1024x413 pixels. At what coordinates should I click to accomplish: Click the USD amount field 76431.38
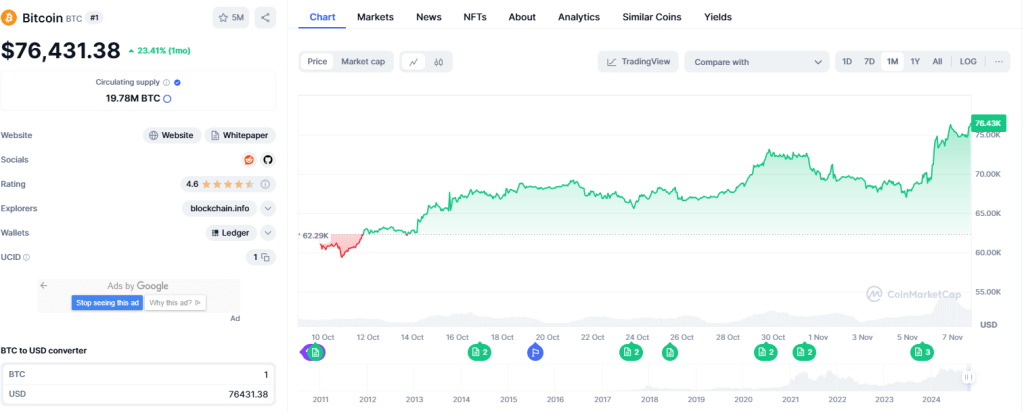coord(138,394)
